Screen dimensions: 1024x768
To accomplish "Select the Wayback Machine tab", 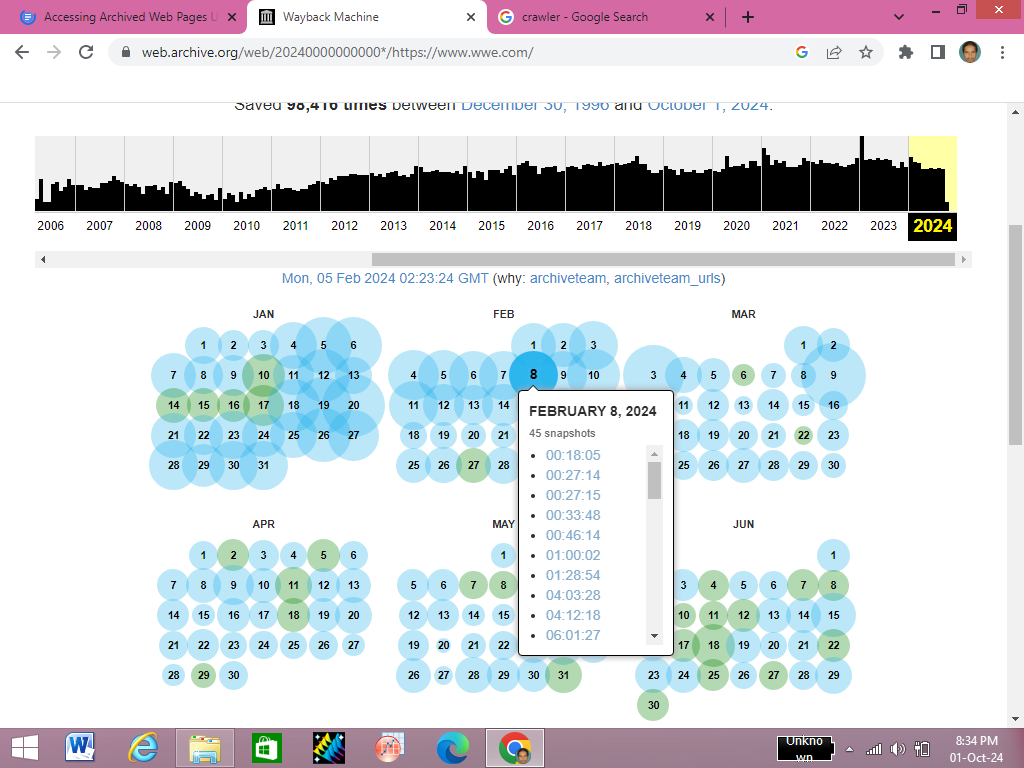I will 366,17.
